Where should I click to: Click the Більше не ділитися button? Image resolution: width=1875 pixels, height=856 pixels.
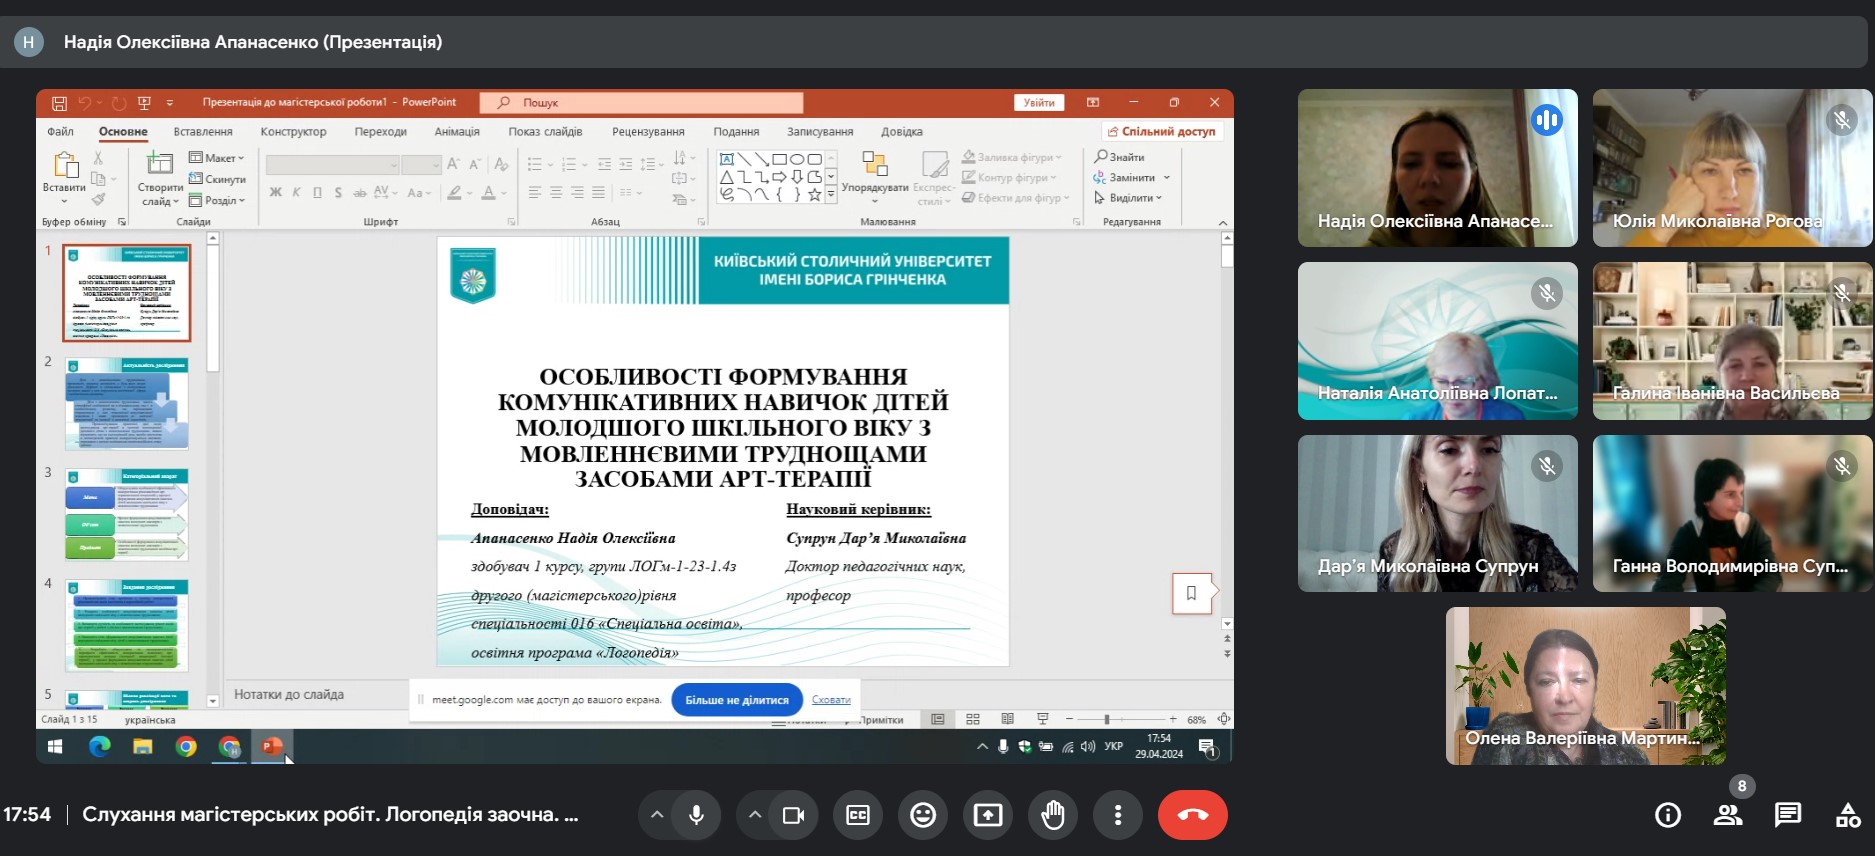tap(736, 700)
